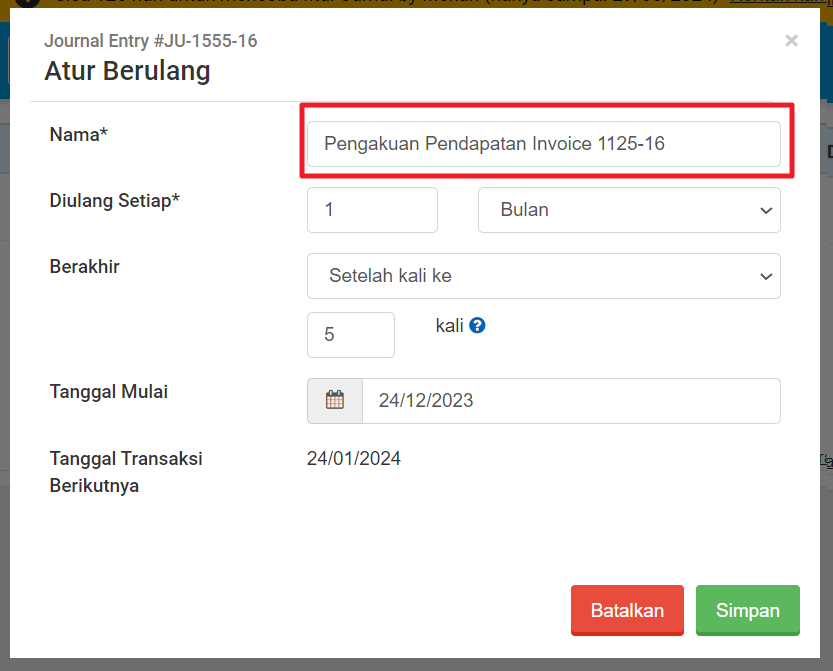Click the next transaction date 24/01/2024
Viewport: 833px width, 671px height.
pyautogui.click(x=354, y=459)
